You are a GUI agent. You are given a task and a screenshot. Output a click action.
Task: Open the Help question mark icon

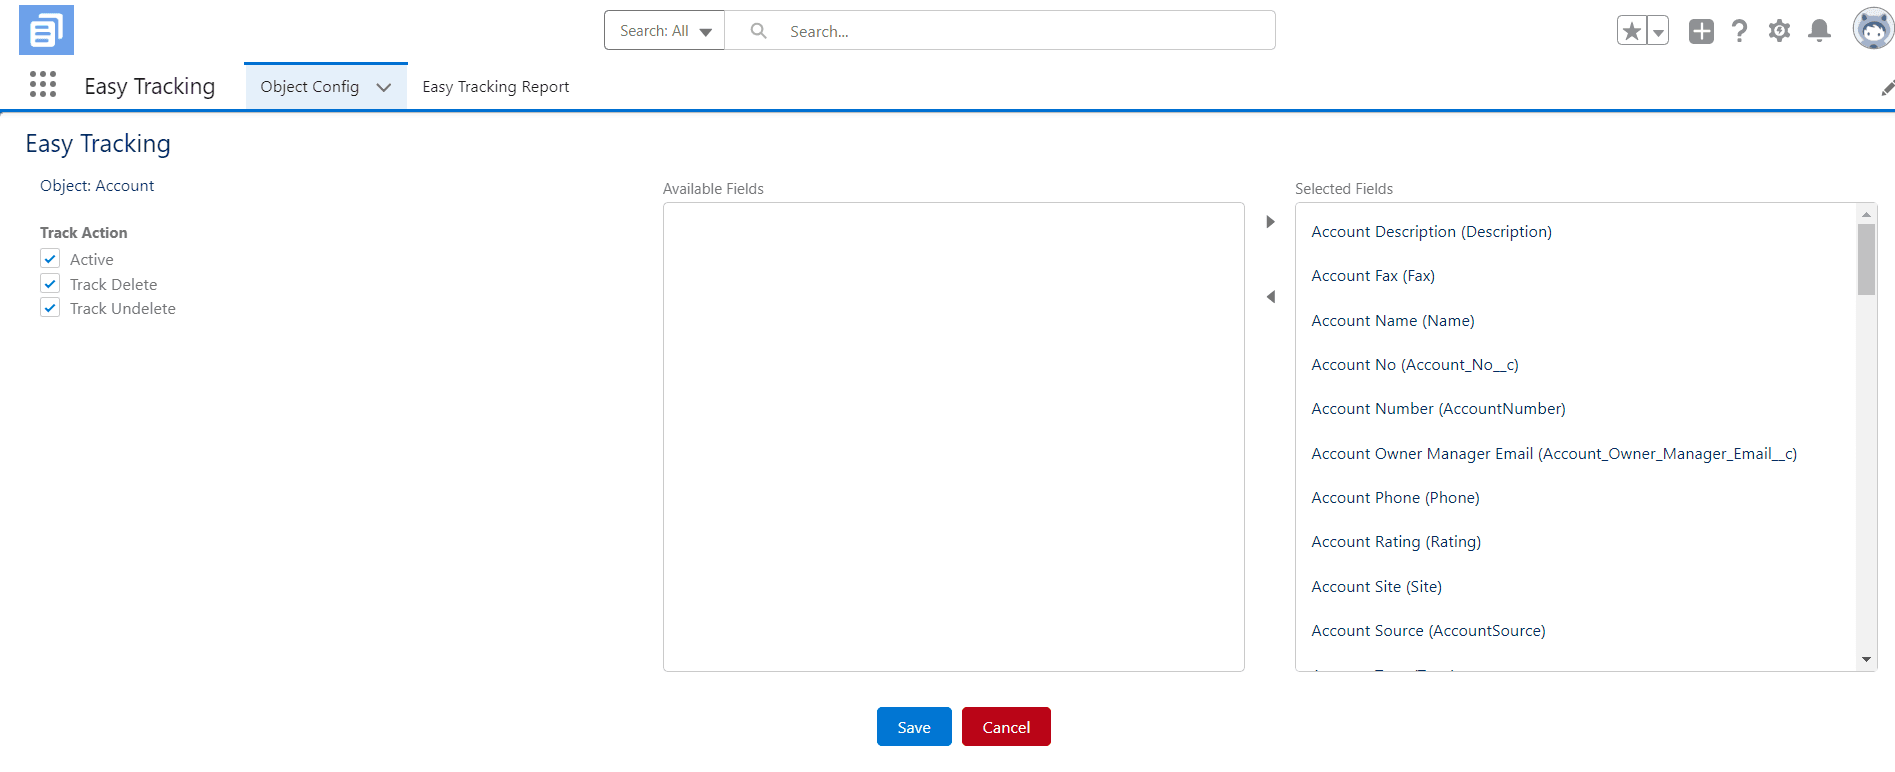(x=1740, y=31)
